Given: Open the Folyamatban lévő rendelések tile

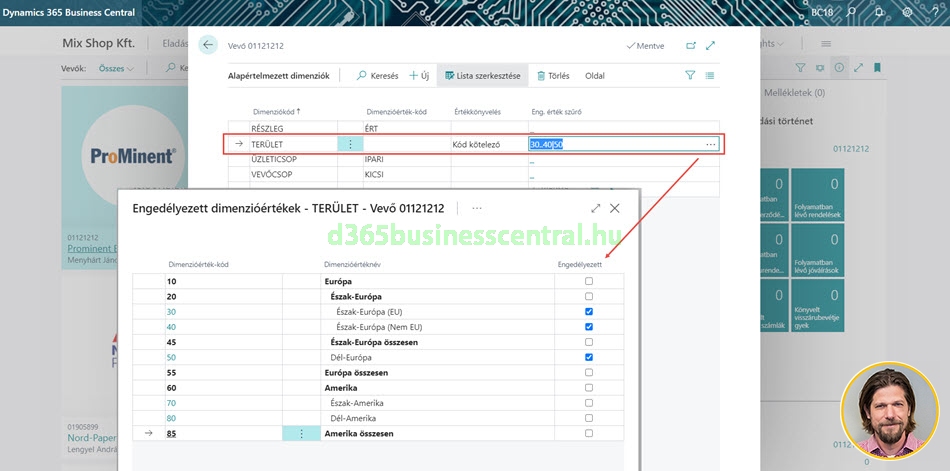Looking at the screenshot, I should pyautogui.click(x=817, y=195).
